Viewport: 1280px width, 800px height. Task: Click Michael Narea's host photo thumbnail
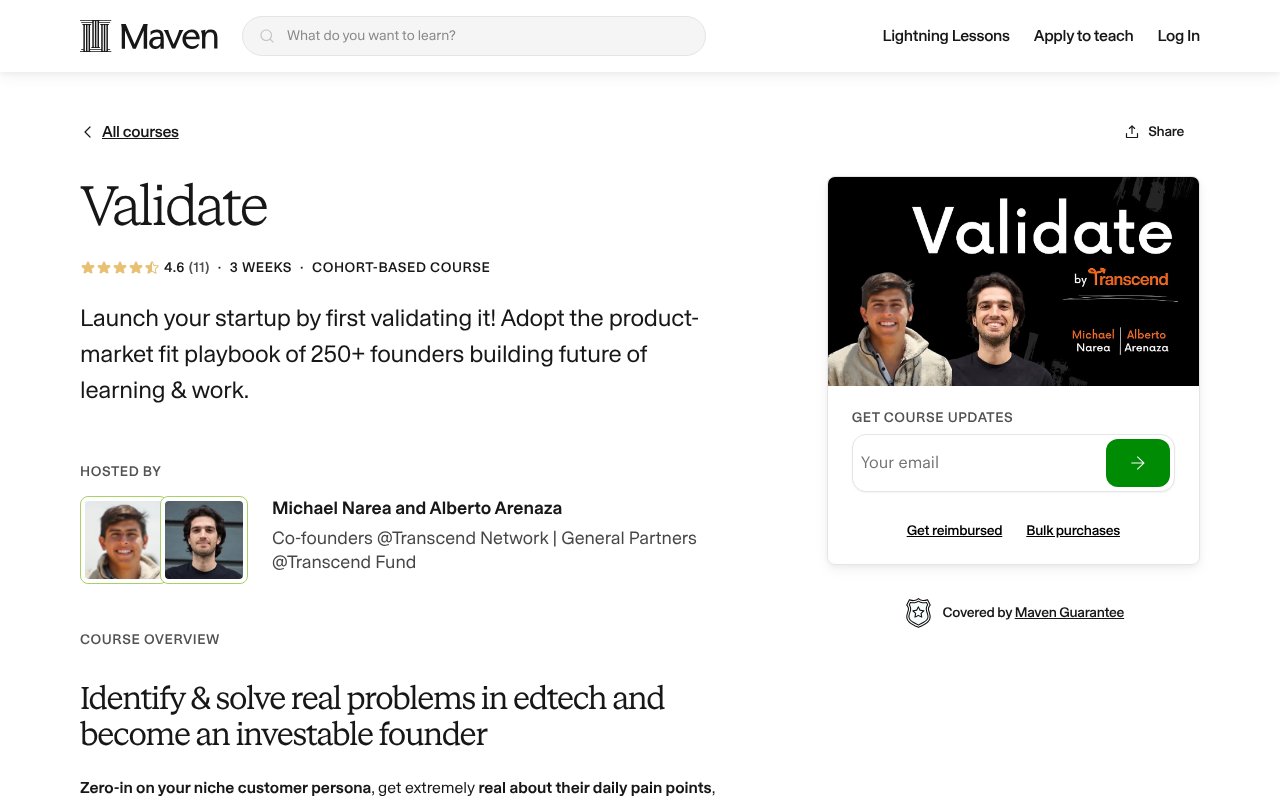[x=121, y=539]
